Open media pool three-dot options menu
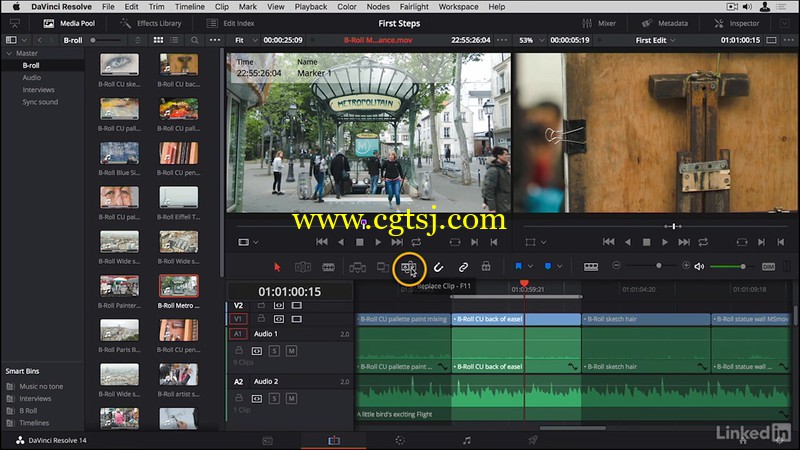Screen dimensions: 800x450 pos(215,40)
